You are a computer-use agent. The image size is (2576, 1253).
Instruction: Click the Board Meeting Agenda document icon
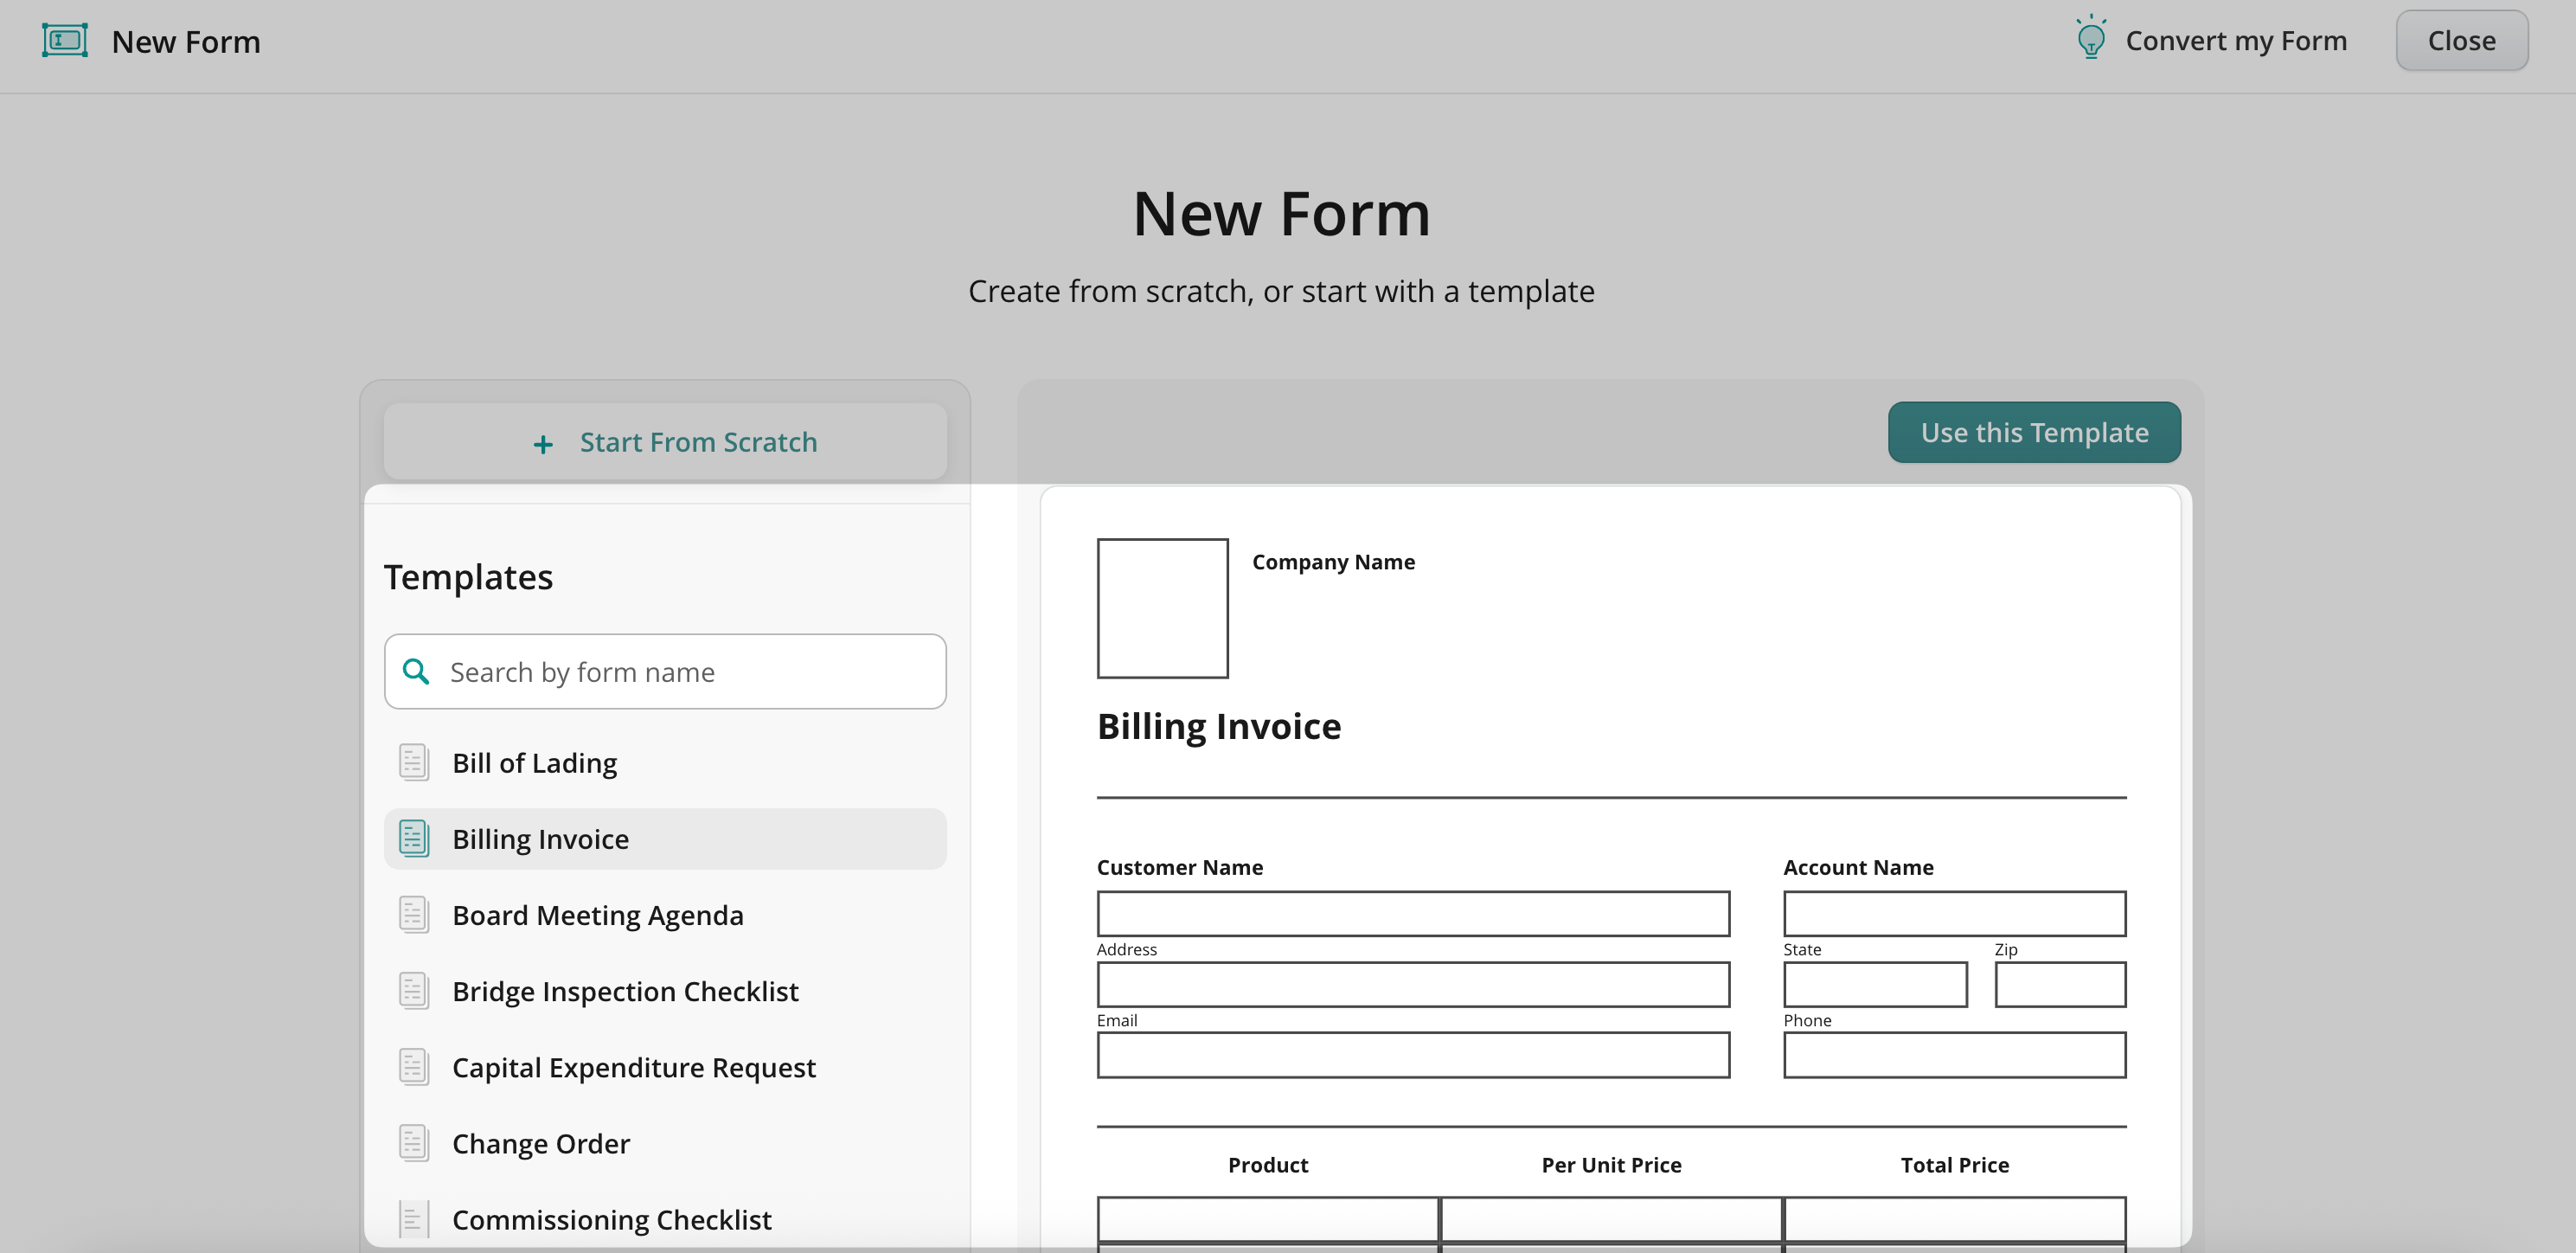(x=413, y=914)
